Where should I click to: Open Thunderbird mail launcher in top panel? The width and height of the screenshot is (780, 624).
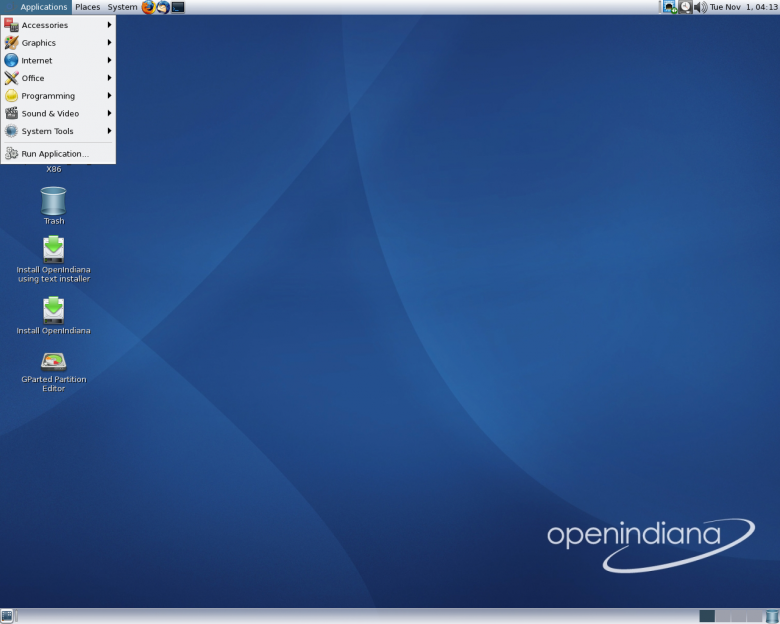coord(163,7)
